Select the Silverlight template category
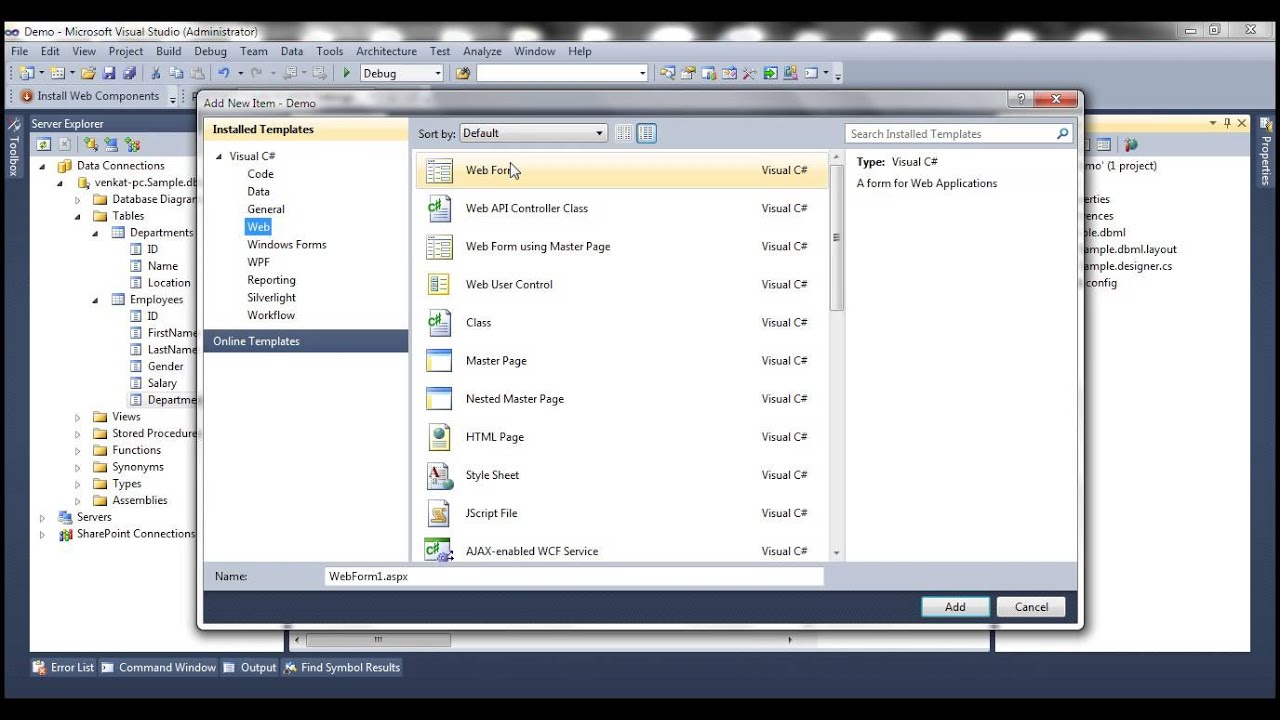This screenshot has width=1280, height=720. point(271,298)
